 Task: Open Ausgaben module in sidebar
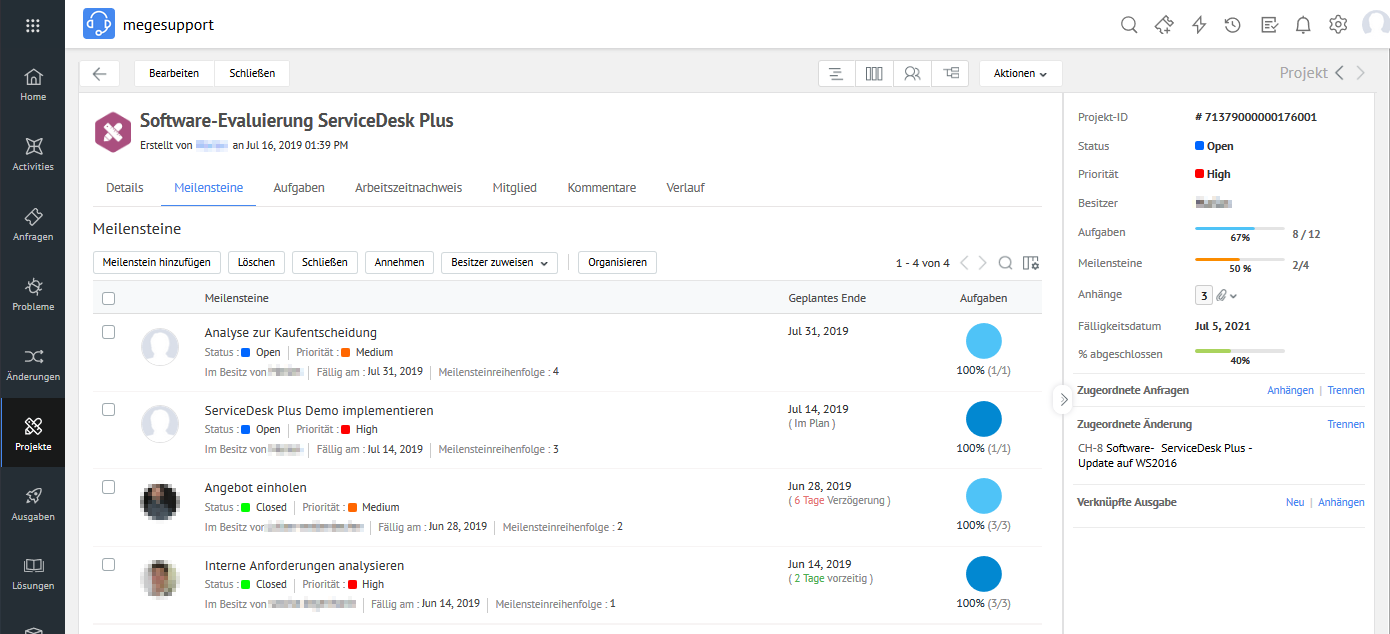33,504
